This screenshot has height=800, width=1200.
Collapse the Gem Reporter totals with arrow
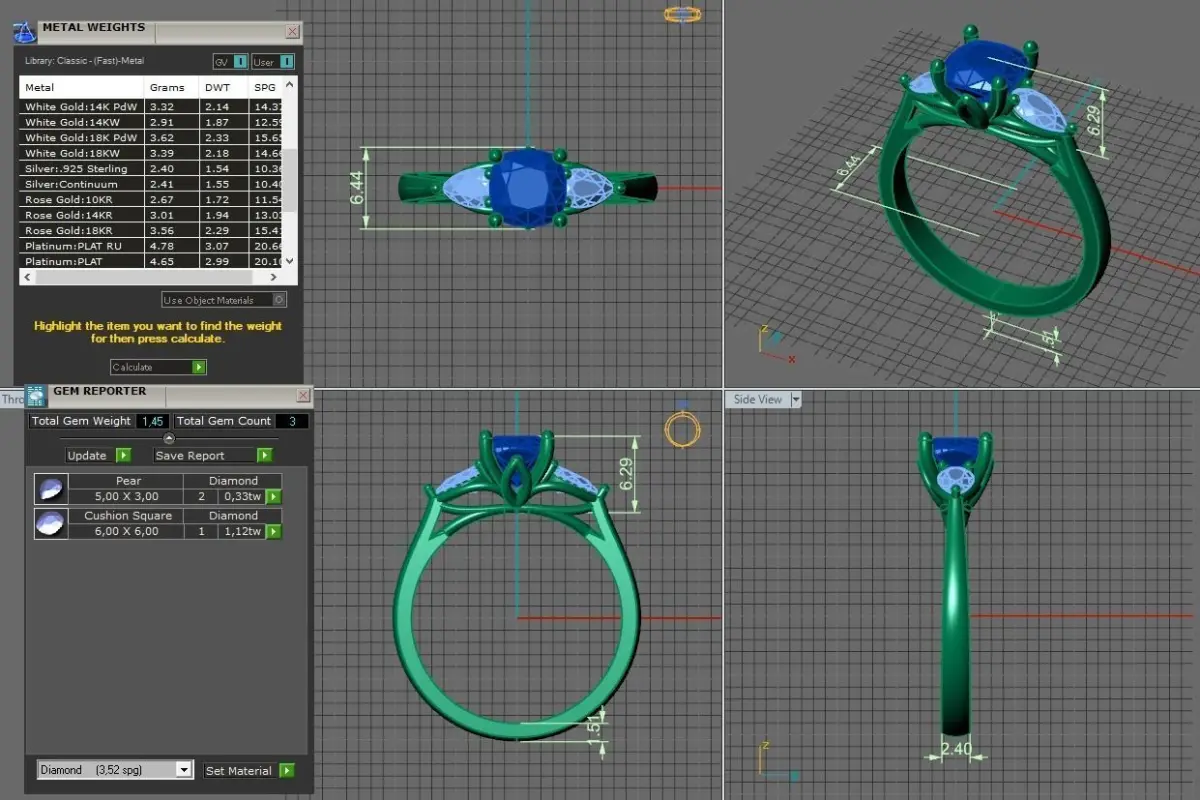pos(169,438)
